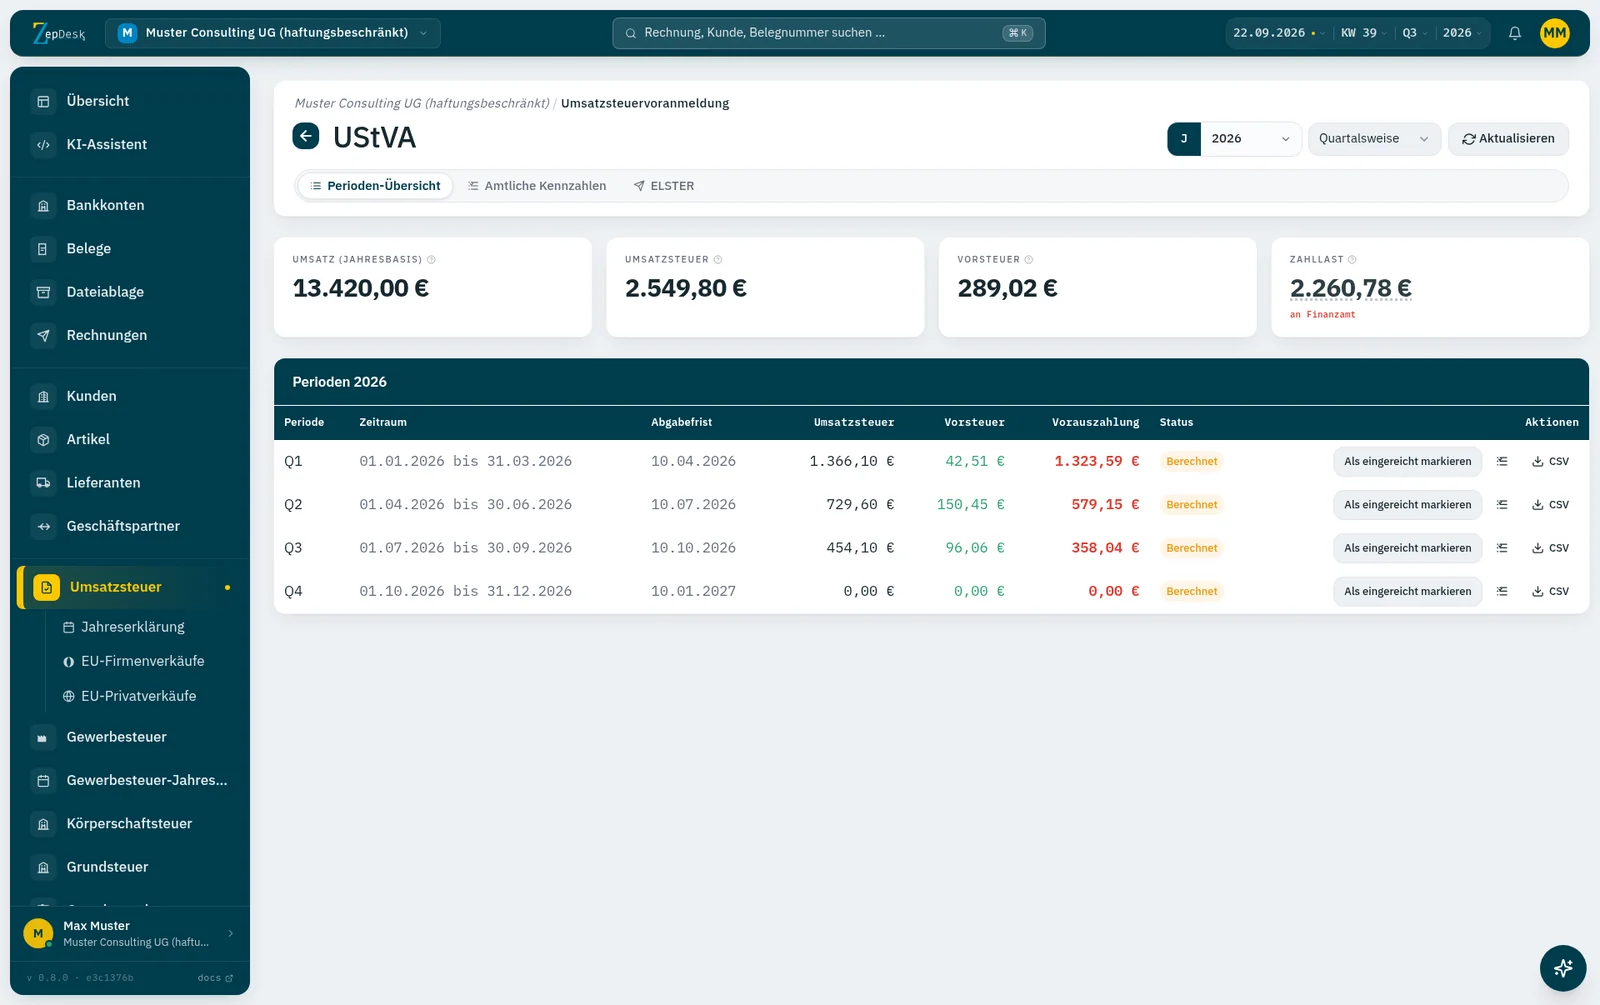
Task: Expand the Muster Consulting company selector
Action: point(272,33)
